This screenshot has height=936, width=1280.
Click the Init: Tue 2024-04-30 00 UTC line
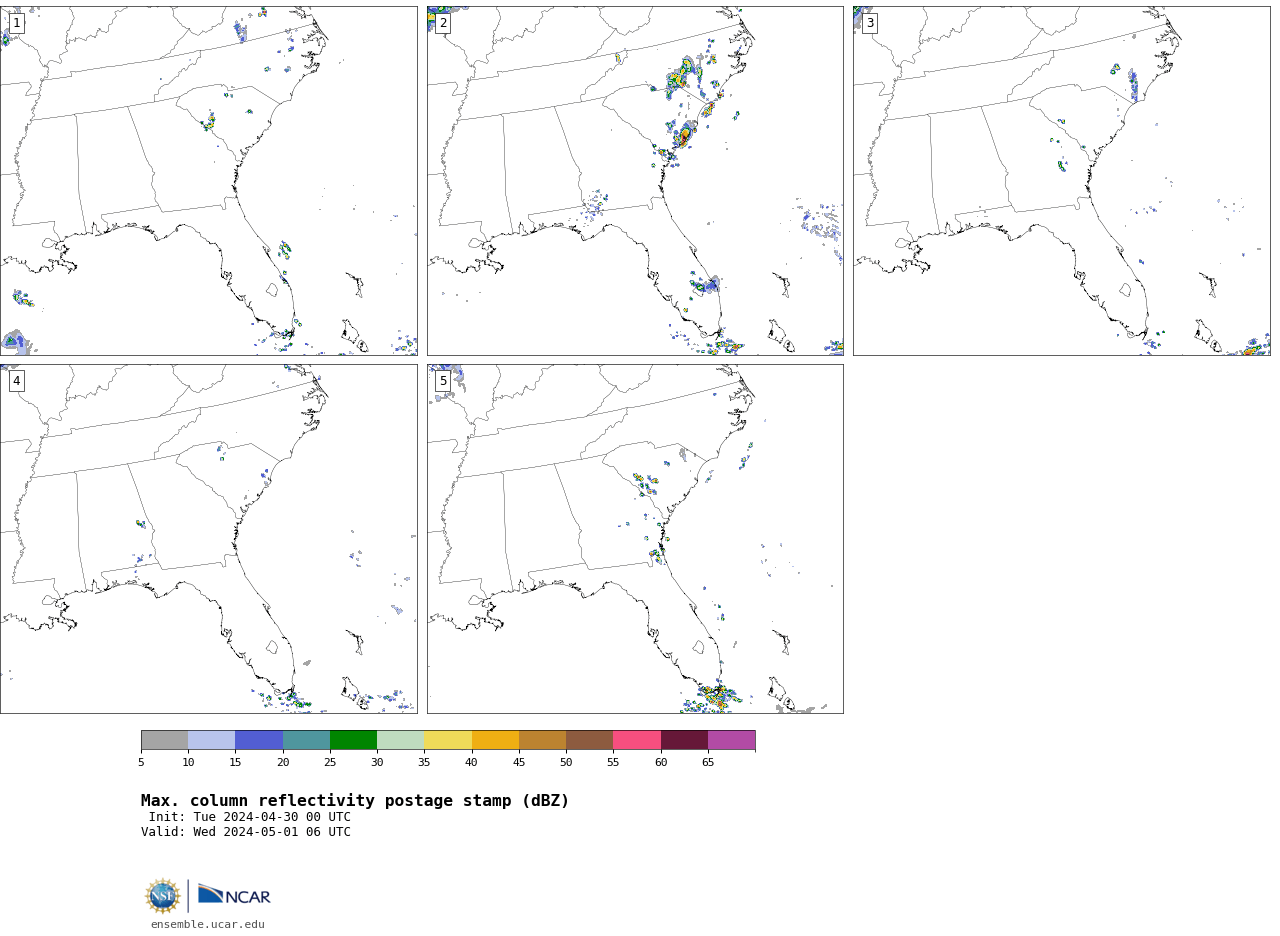[x=250, y=817]
